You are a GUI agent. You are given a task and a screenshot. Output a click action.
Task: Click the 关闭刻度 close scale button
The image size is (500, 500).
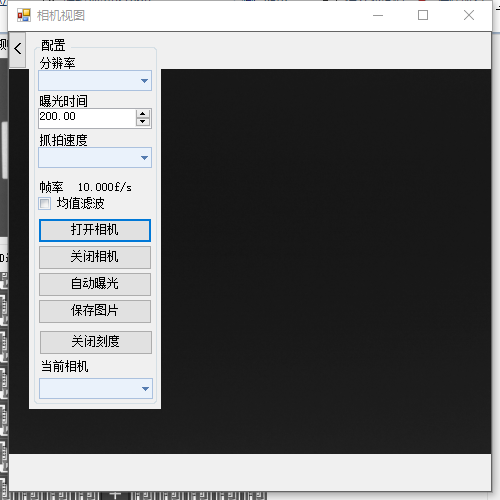click(x=96, y=342)
